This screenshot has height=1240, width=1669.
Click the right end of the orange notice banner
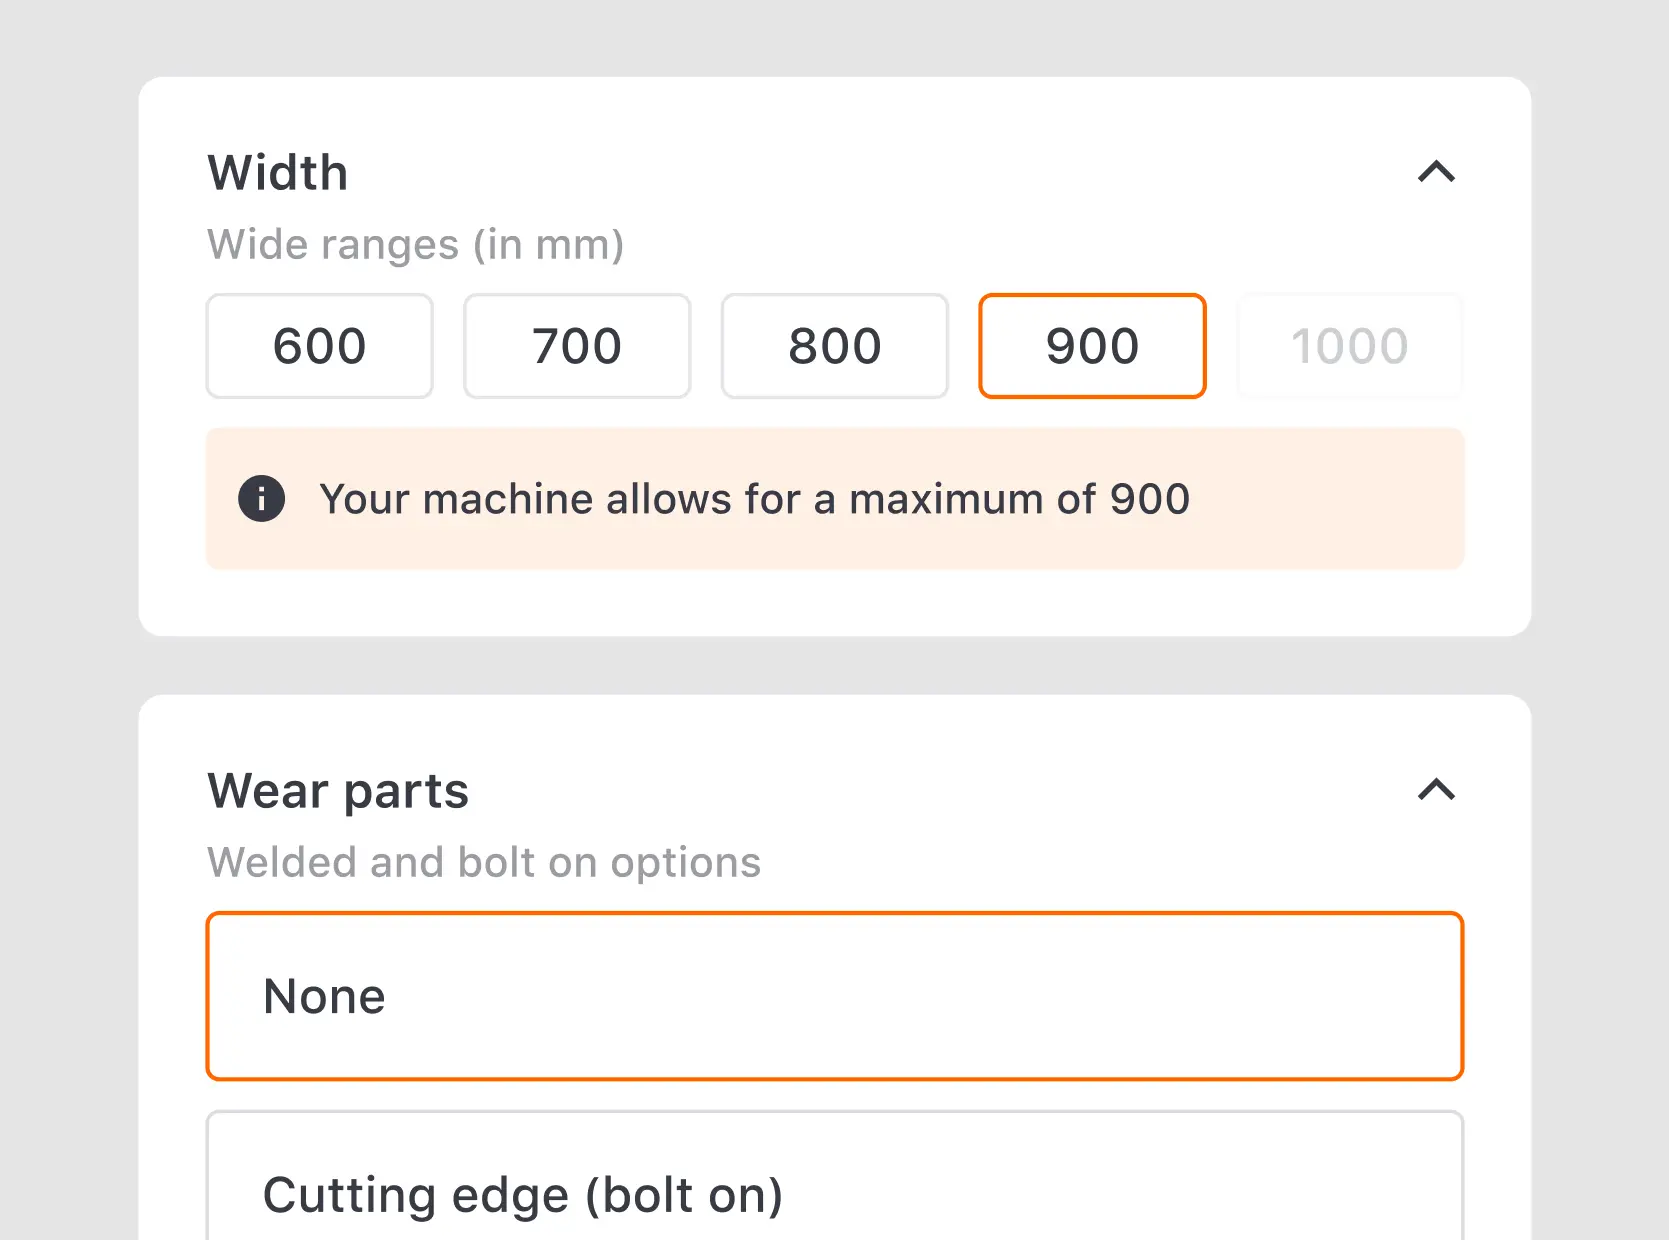click(x=1400, y=498)
